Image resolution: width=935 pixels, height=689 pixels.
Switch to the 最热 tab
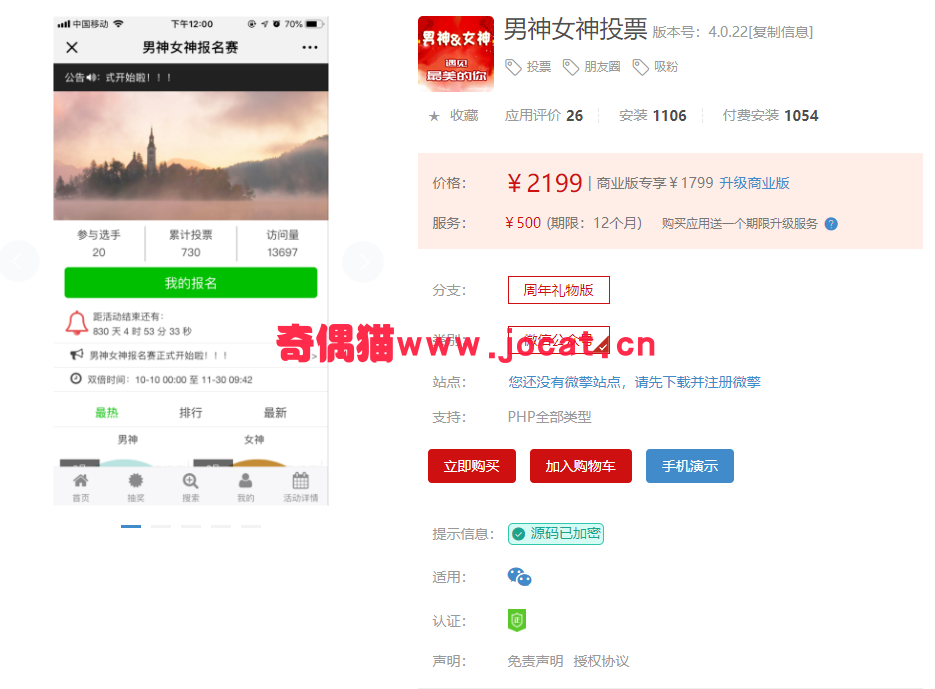pyautogui.click(x=107, y=412)
